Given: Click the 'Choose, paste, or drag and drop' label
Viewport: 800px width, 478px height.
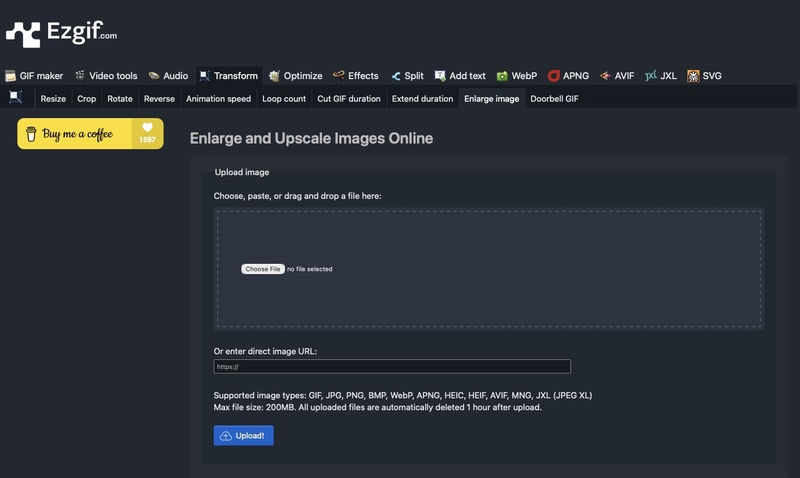Looking at the screenshot, I should tap(297, 196).
